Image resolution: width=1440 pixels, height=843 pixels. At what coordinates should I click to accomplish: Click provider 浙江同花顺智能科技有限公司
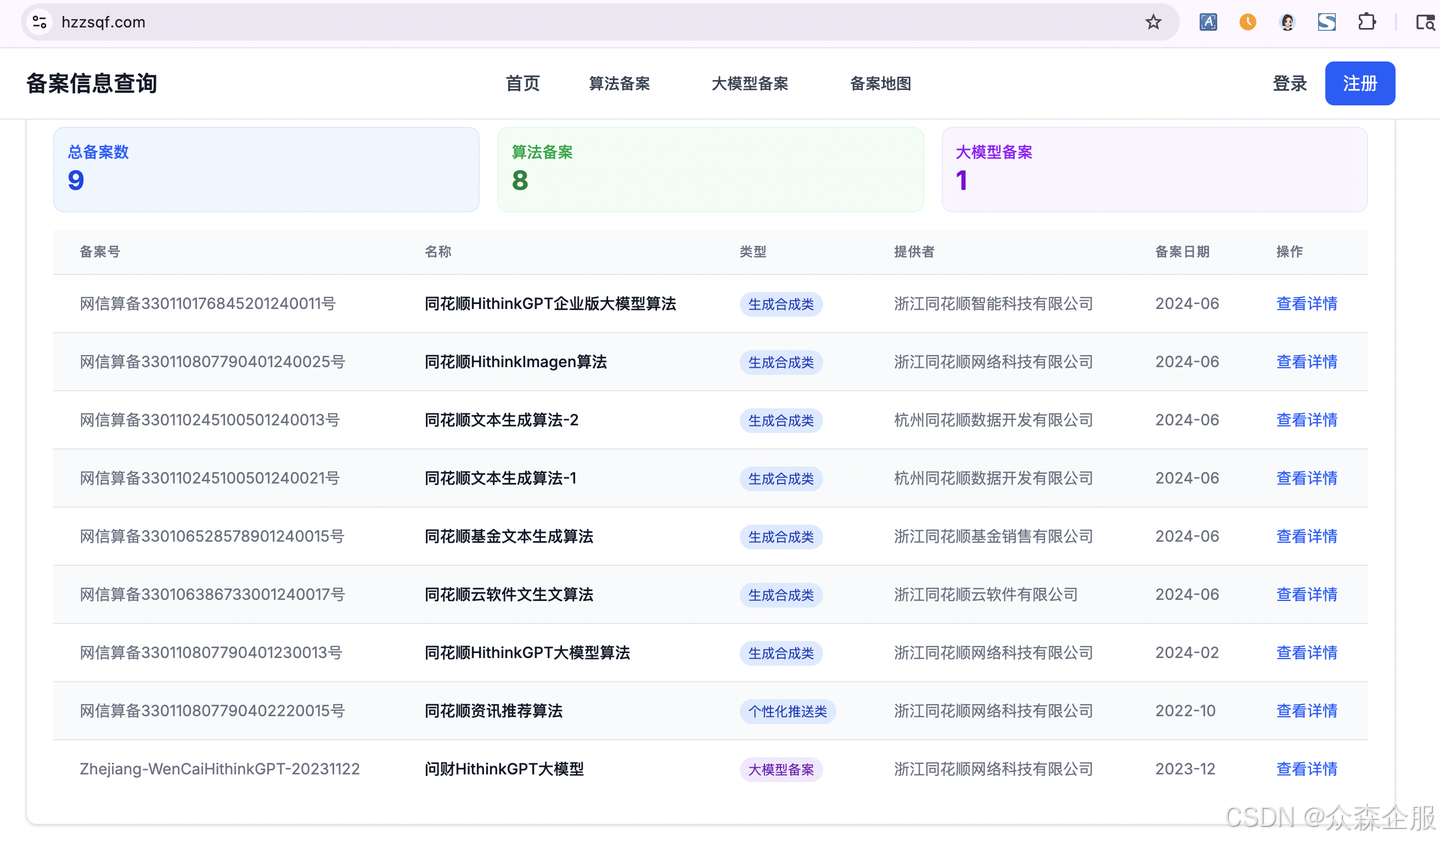[x=993, y=304]
